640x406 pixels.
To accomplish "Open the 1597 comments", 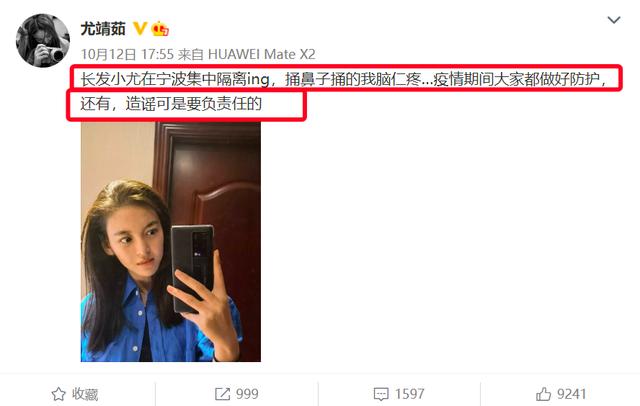I will coord(409,394).
